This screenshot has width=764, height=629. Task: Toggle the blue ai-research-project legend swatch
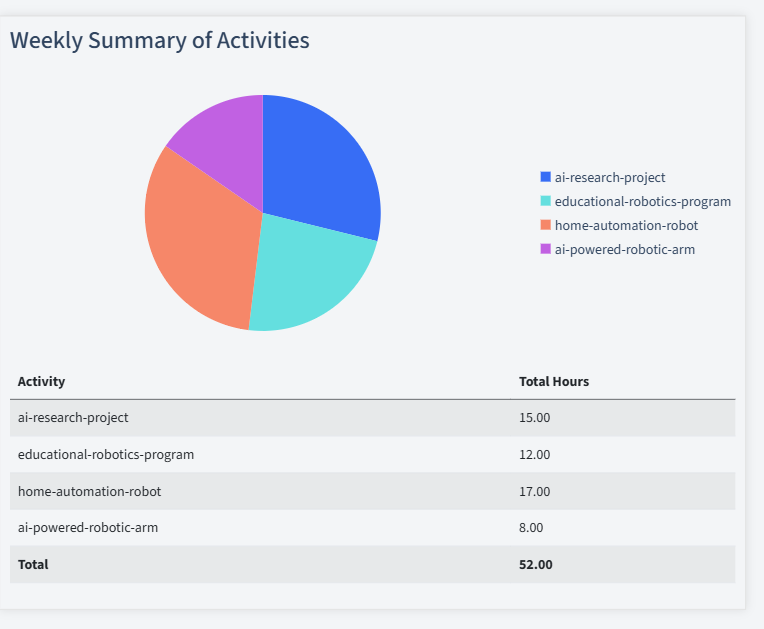545,177
